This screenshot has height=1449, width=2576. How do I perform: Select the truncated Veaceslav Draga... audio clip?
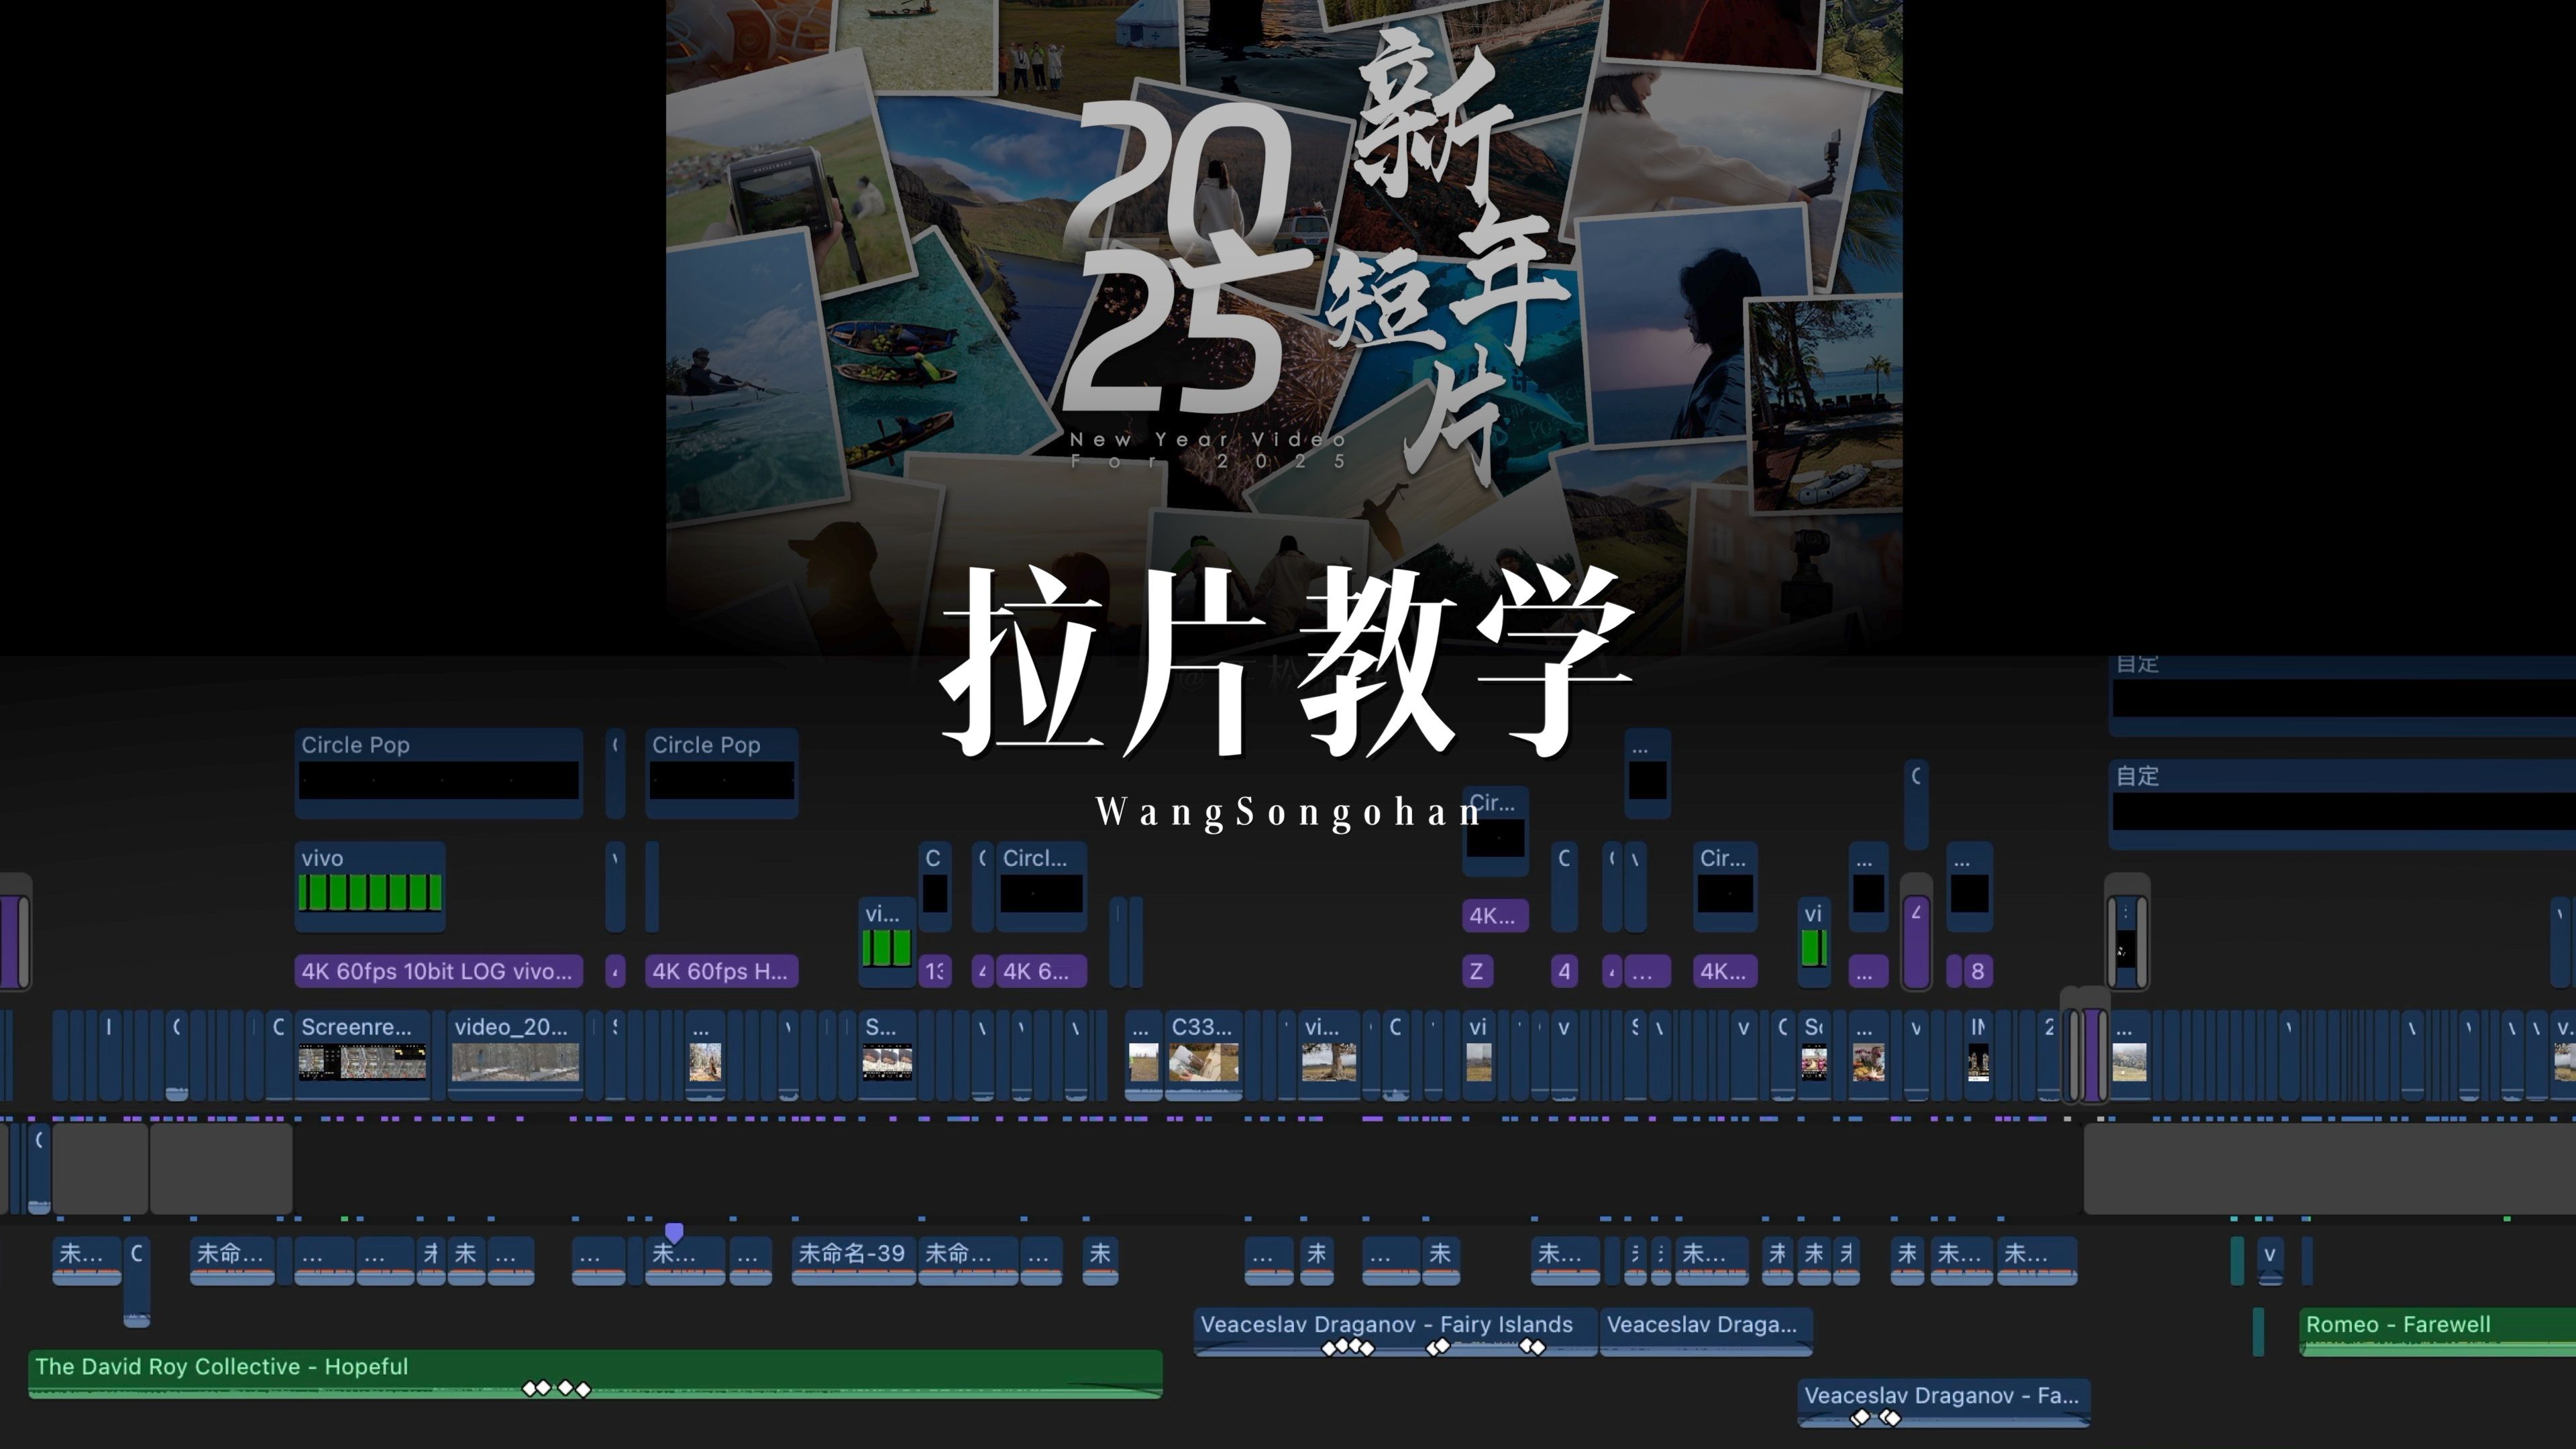[1706, 1332]
